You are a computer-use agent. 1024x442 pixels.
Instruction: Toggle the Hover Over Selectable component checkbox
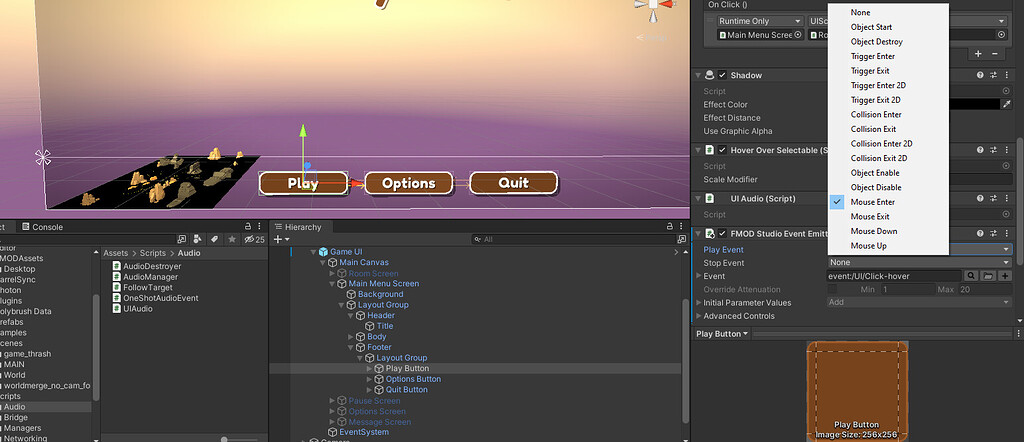722,150
